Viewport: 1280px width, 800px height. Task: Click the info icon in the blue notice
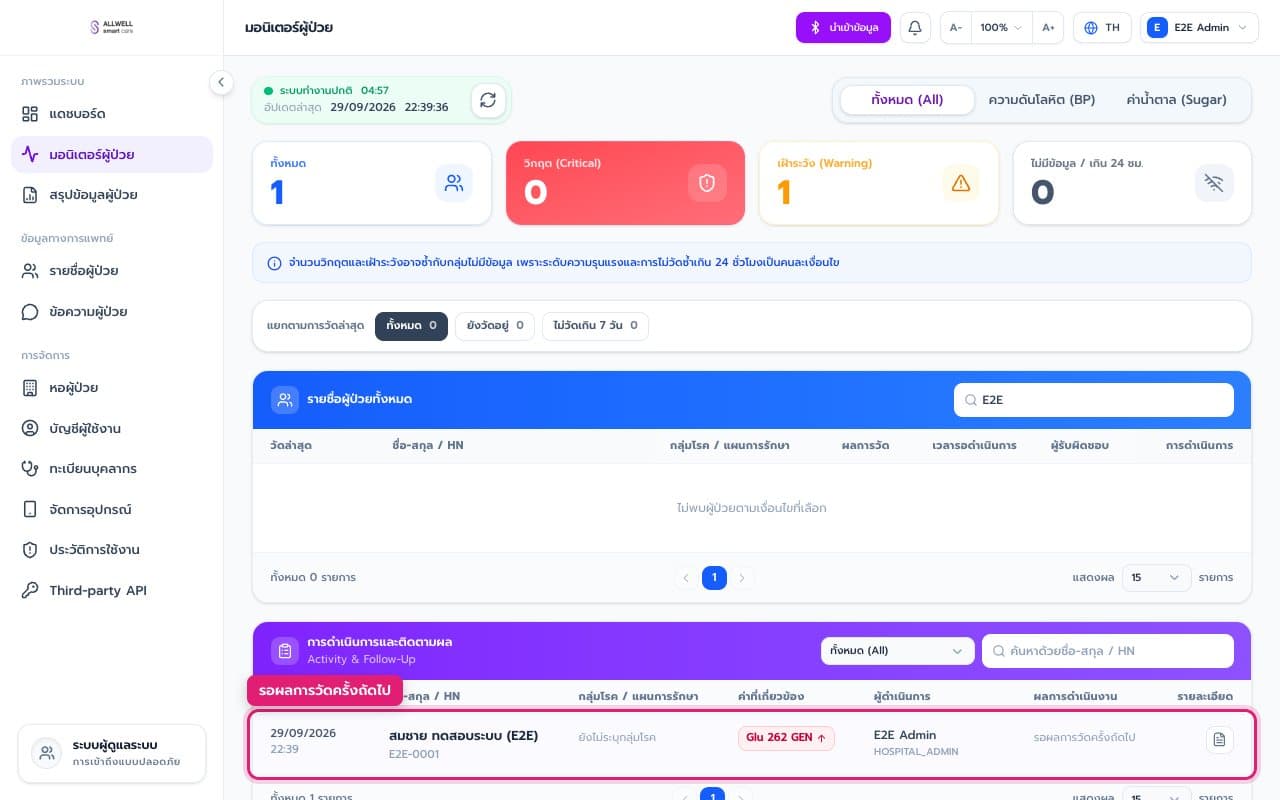[274, 263]
